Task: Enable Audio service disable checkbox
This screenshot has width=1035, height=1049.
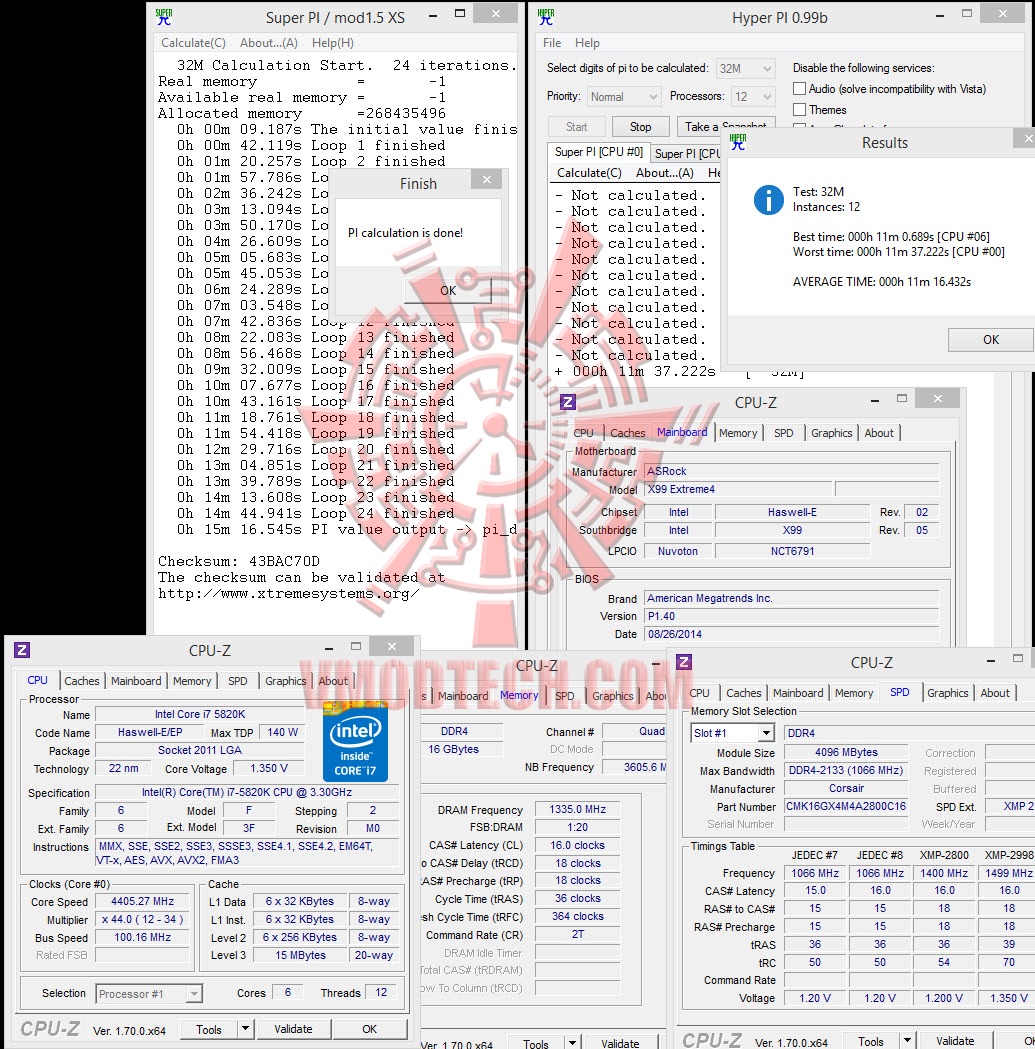Action: [x=799, y=88]
